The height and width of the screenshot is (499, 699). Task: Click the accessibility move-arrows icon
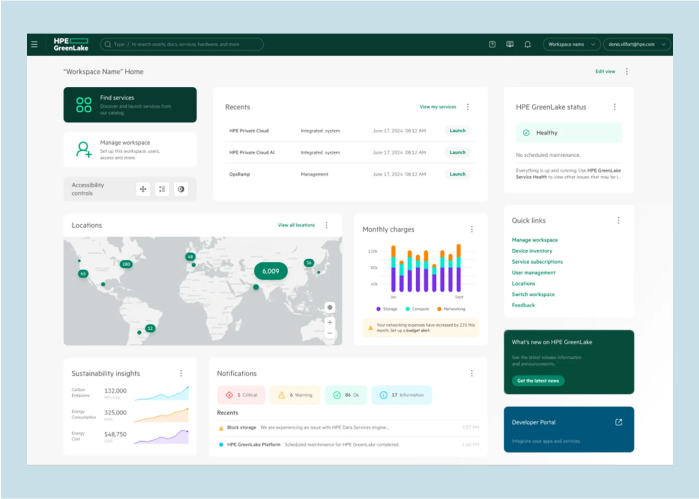pos(143,189)
